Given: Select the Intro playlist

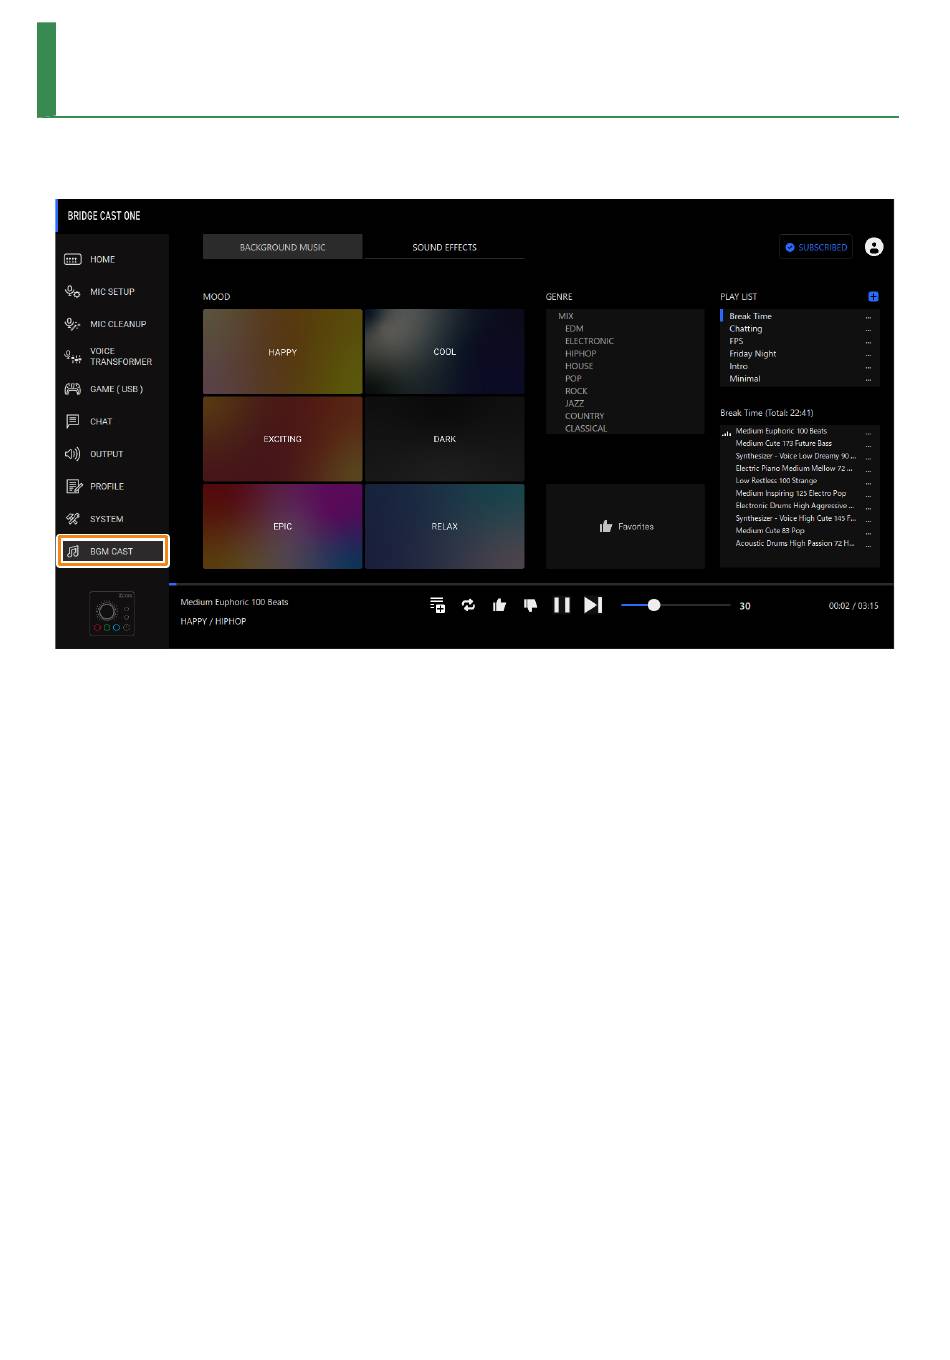Looking at the screenshot, I should click(x=738, y=366).
